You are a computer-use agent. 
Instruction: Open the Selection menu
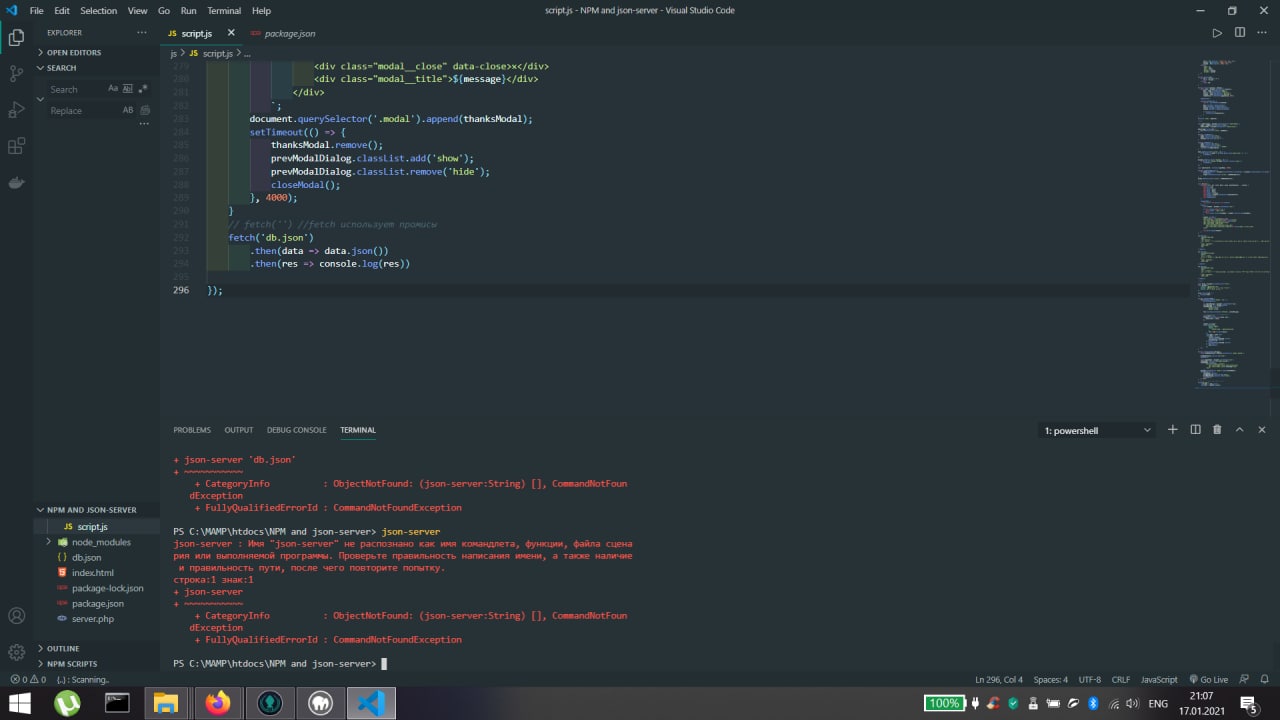point(98,10)
